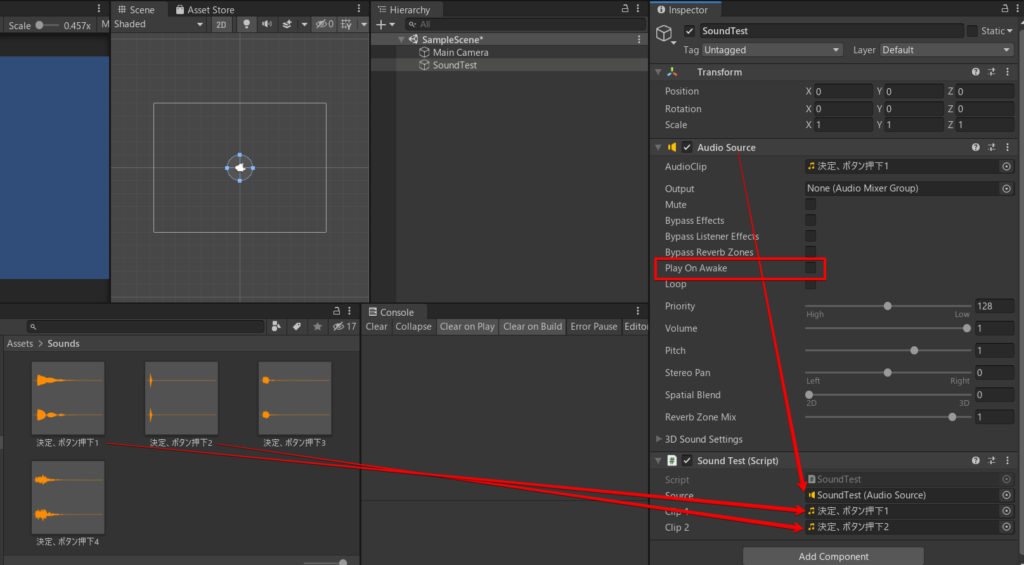
Task: Select the Hierarchy tab
Action: [404, 10]
